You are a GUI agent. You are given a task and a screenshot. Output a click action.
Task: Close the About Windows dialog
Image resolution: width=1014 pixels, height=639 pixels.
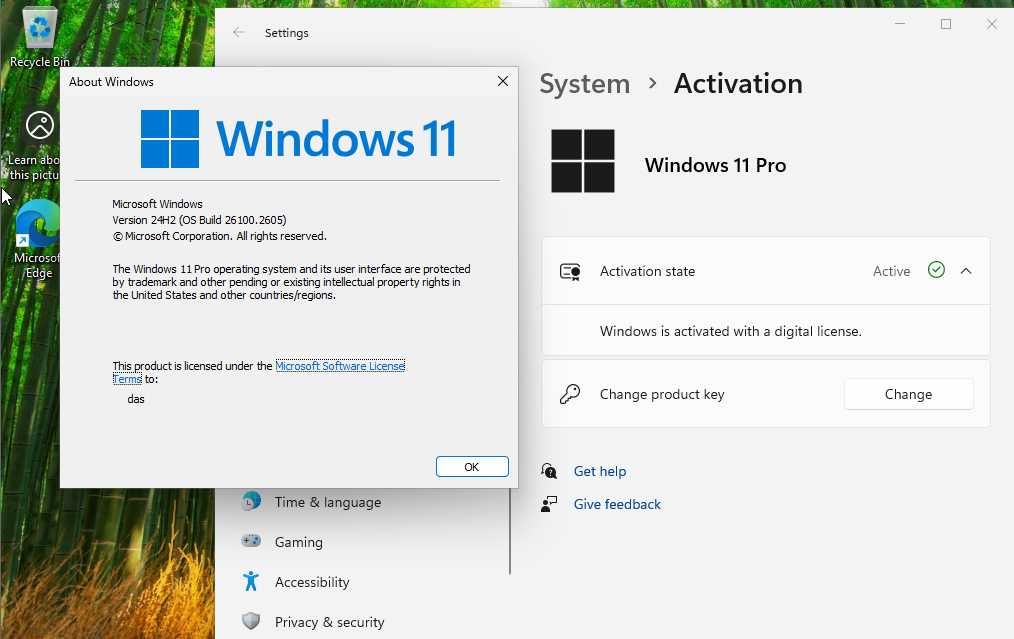[x=502, y=81]
